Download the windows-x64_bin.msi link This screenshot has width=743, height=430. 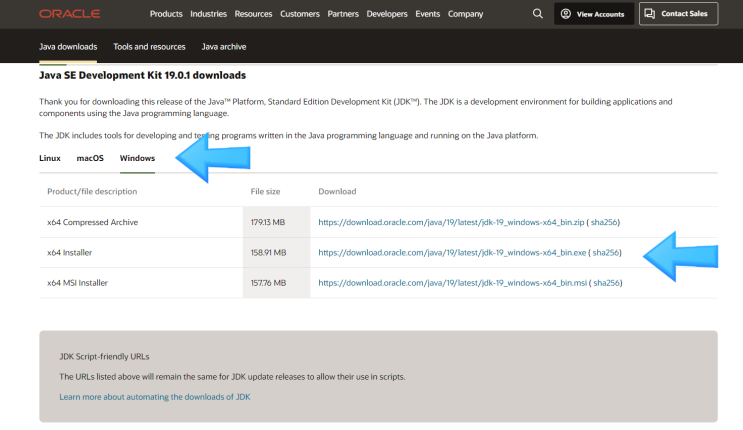[x=453, y=283]
